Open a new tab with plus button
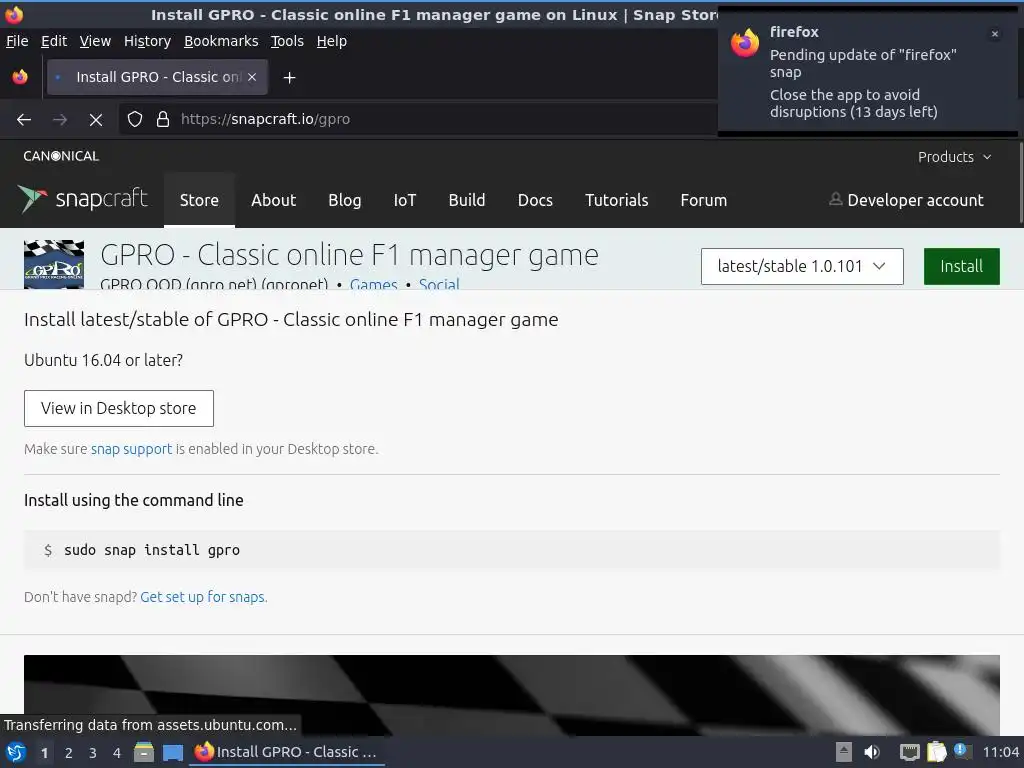This screenshot has width=1024, height=768. [289, 78]
